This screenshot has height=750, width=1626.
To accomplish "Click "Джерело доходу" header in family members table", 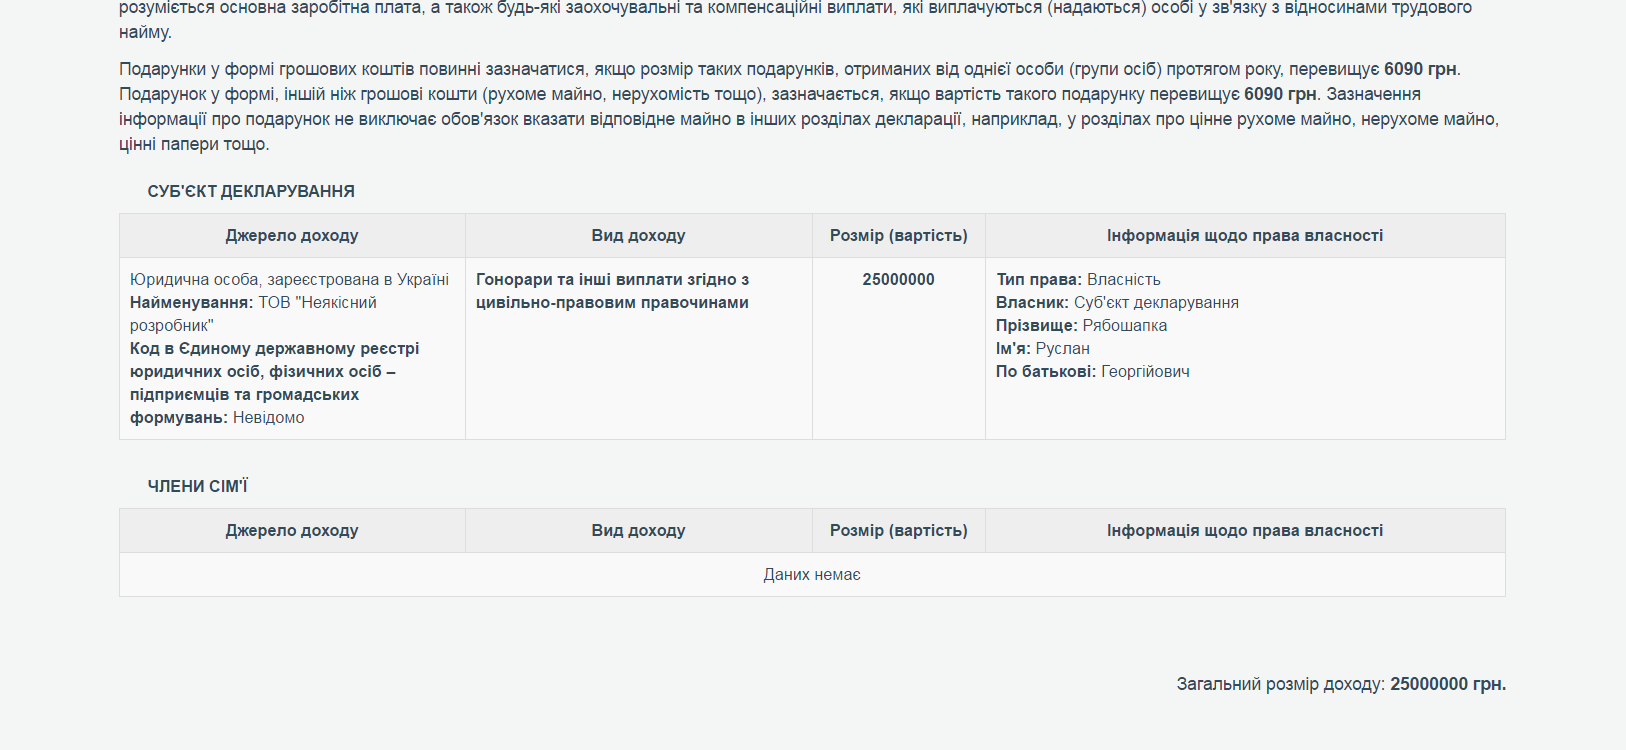I will (291, 531).
